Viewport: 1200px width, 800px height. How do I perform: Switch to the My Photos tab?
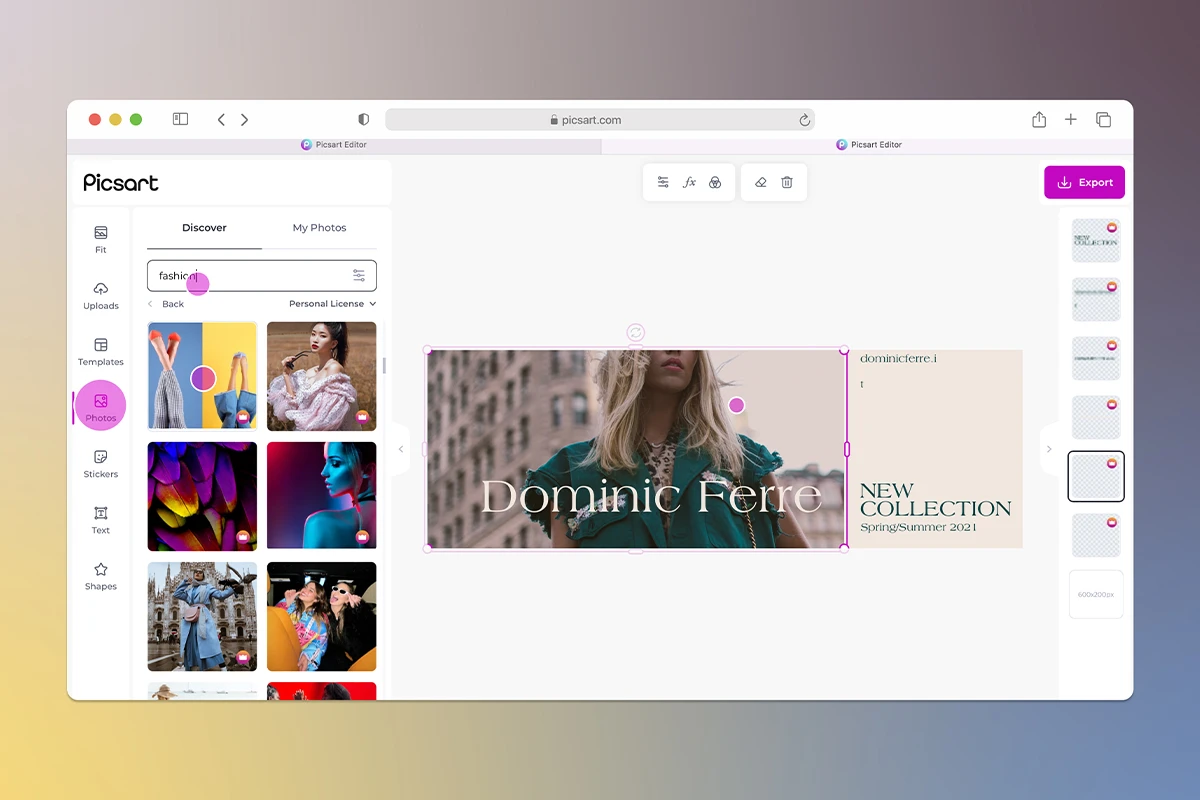[x=319, y=227]
